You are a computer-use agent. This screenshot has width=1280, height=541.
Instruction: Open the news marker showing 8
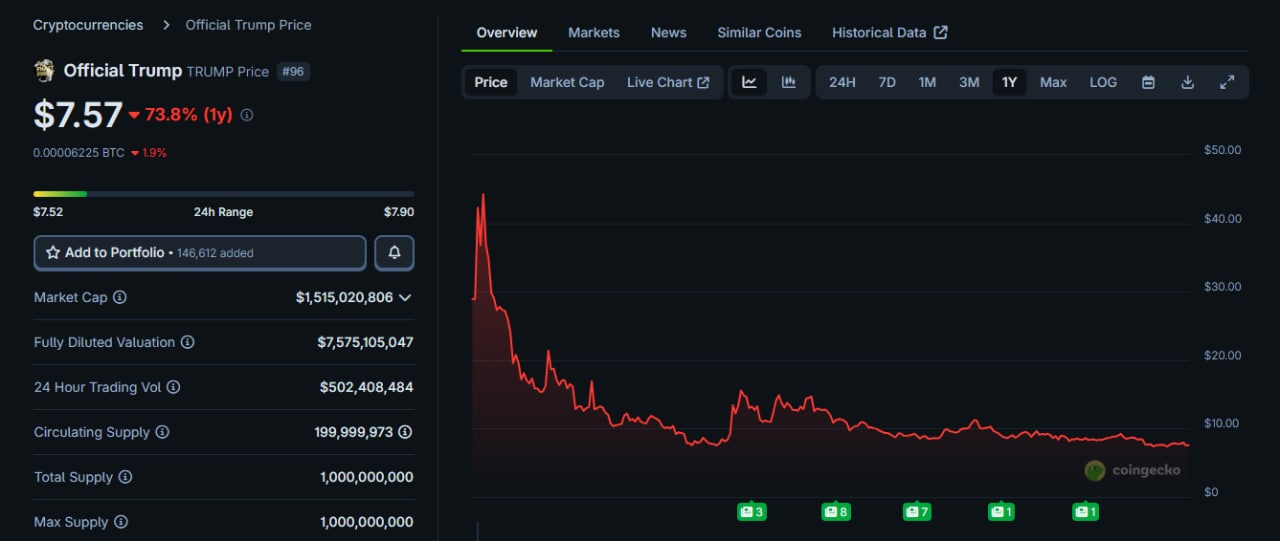coord(835,512)
